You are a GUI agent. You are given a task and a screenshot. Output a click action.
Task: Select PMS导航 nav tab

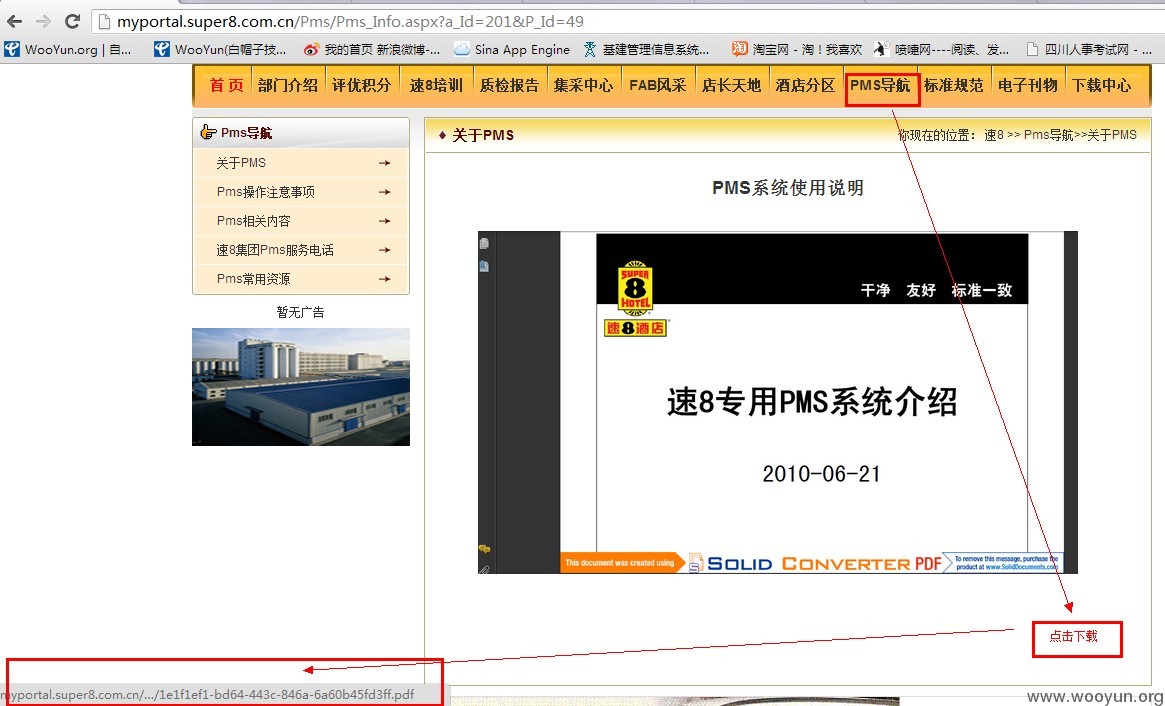(x=880, y=85)
